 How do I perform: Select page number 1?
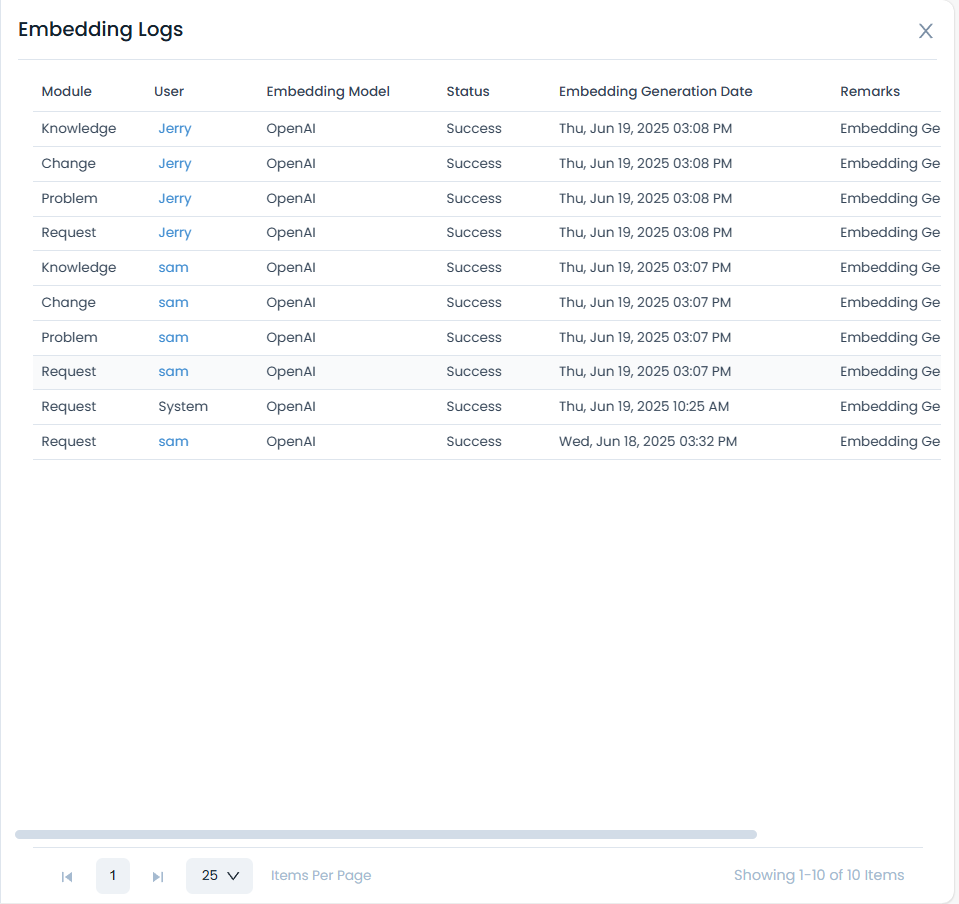(113, 876)
